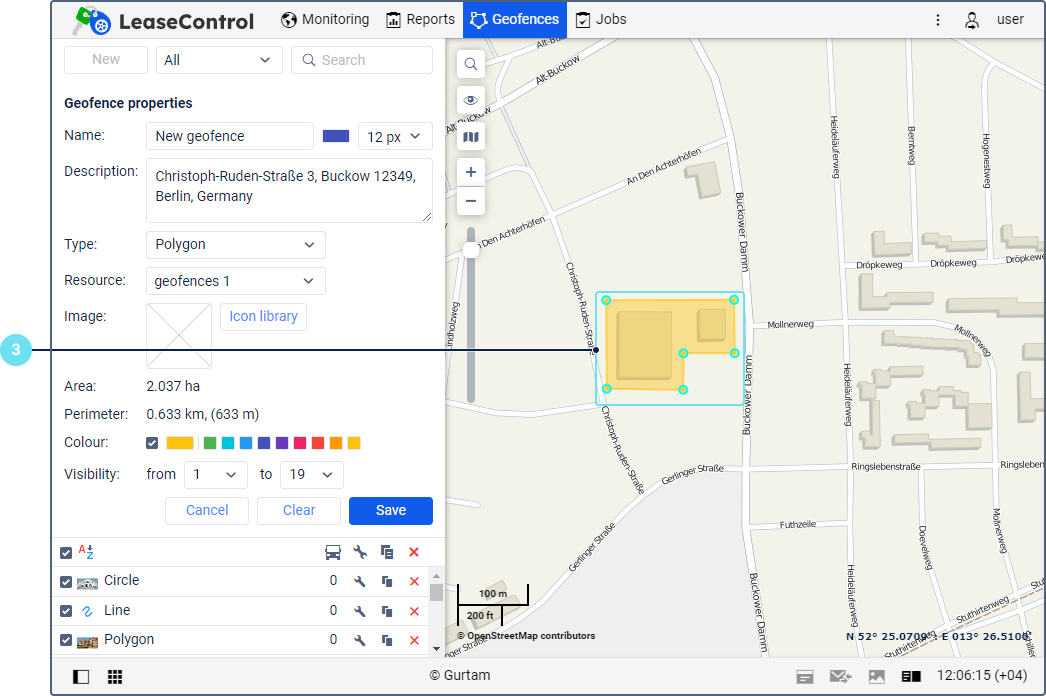Click the wrench icon for Circle geofence
The width and height of the screenshot is (1046, 696).
(360, 581)
